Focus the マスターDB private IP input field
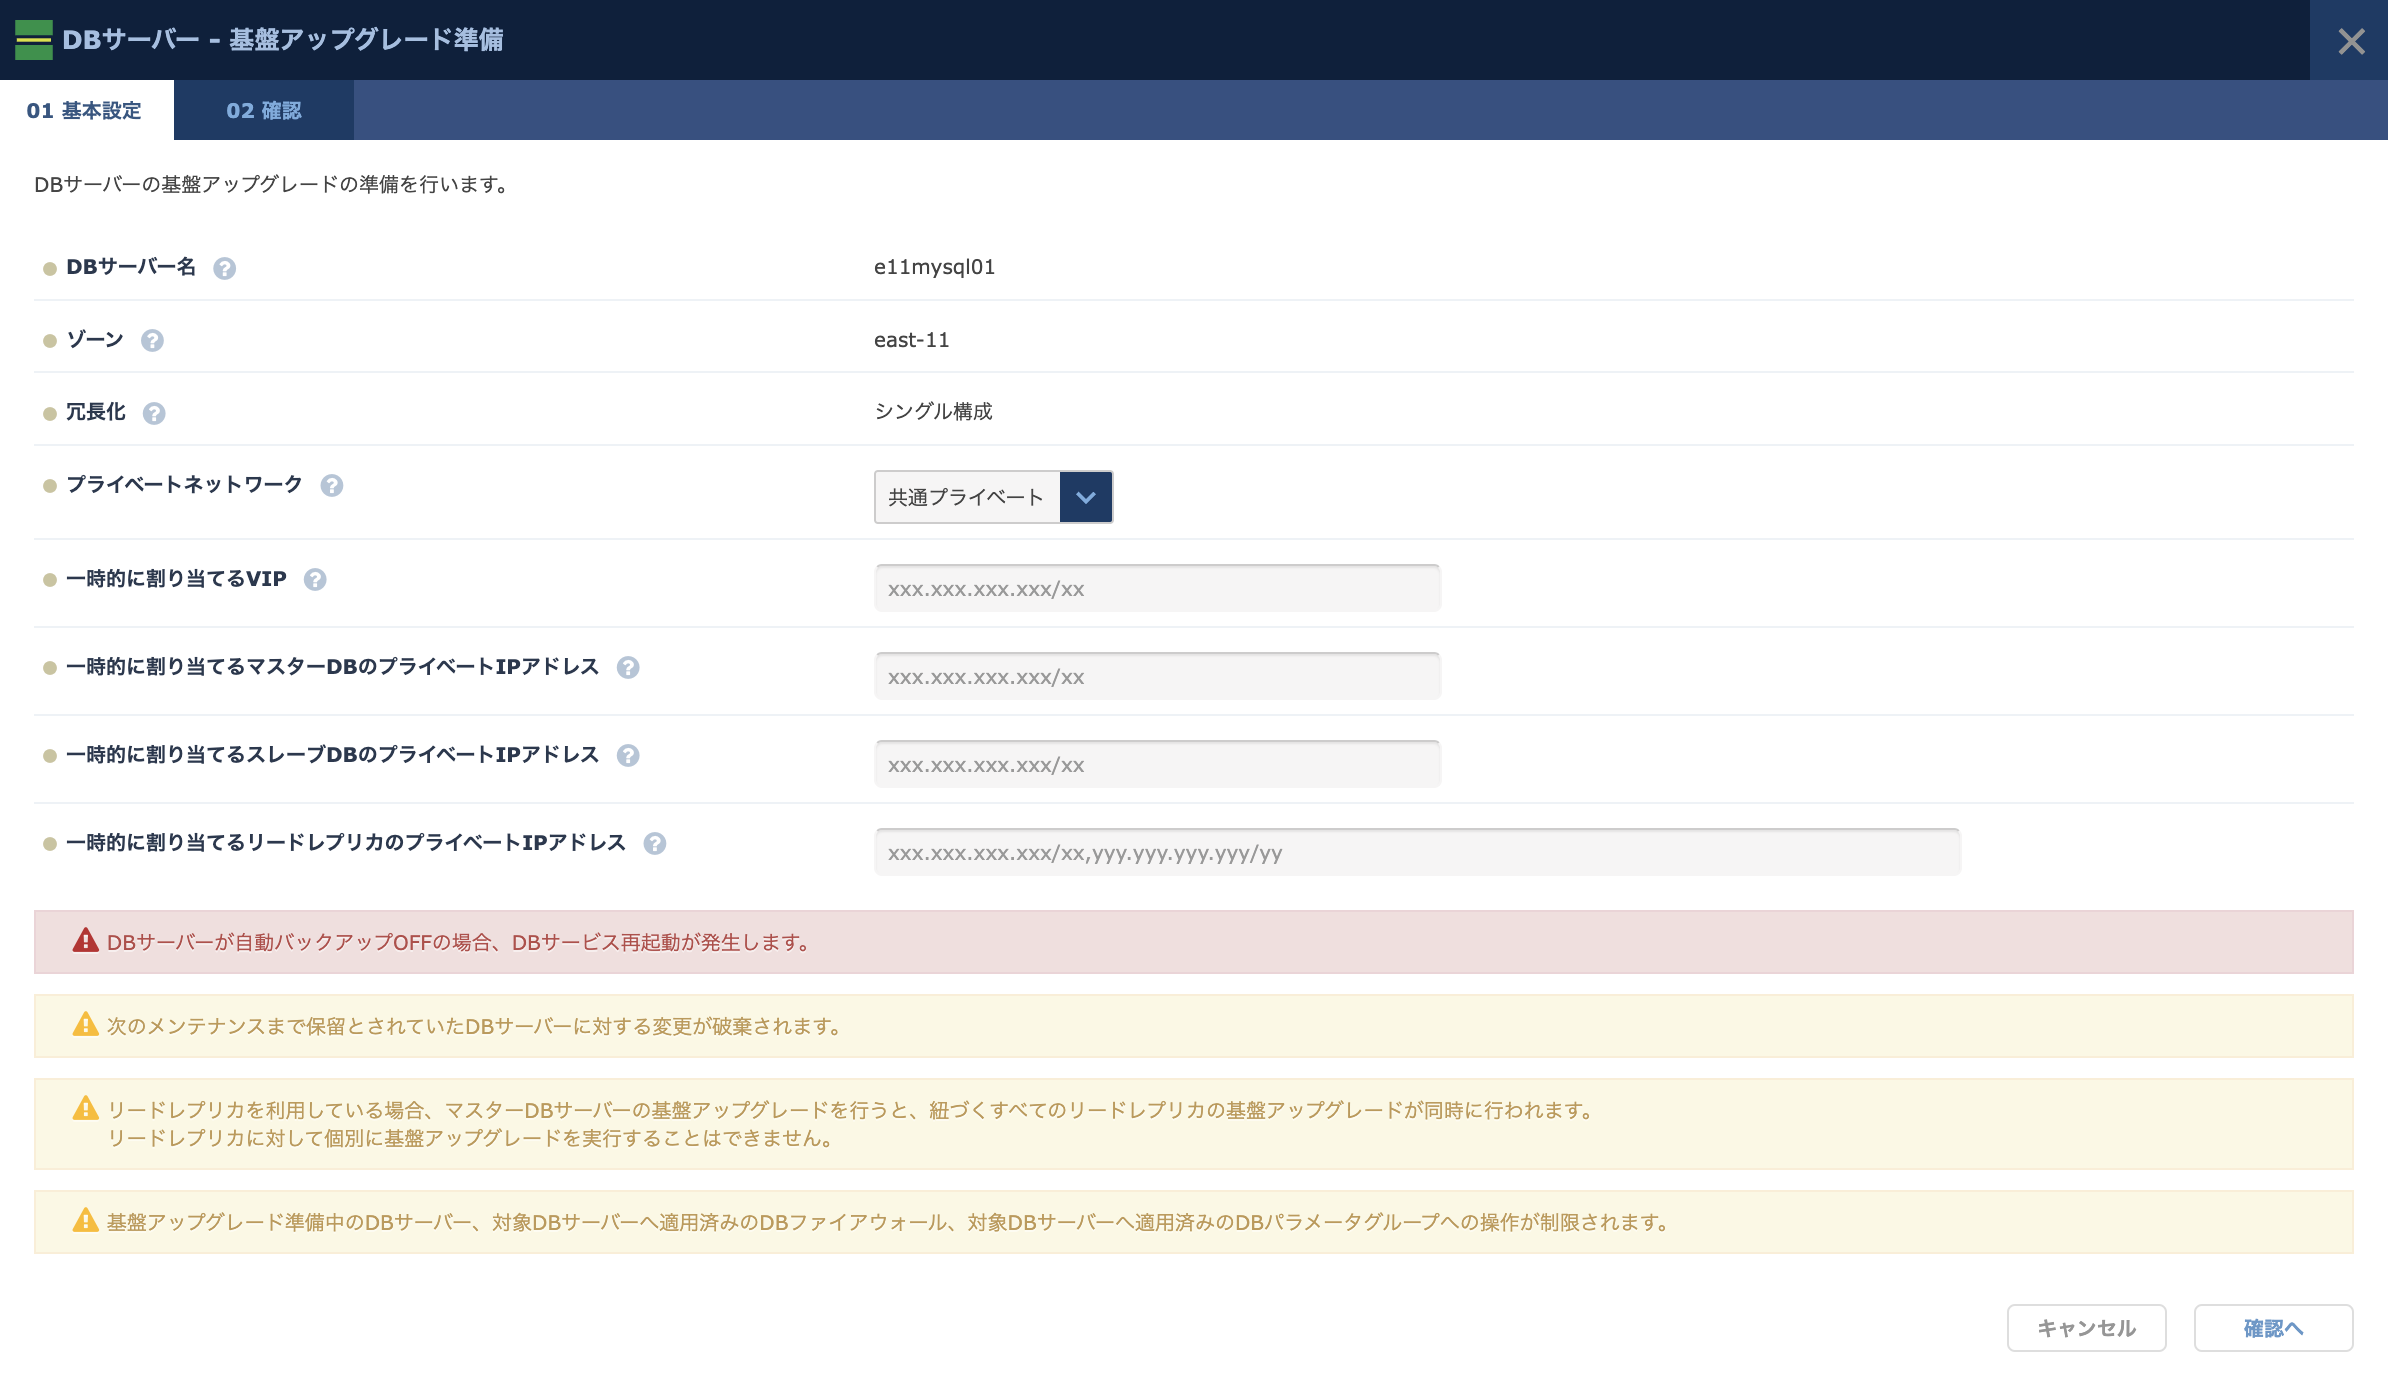Screen dimensions: 2388x1382 [x=1157, y=676]
